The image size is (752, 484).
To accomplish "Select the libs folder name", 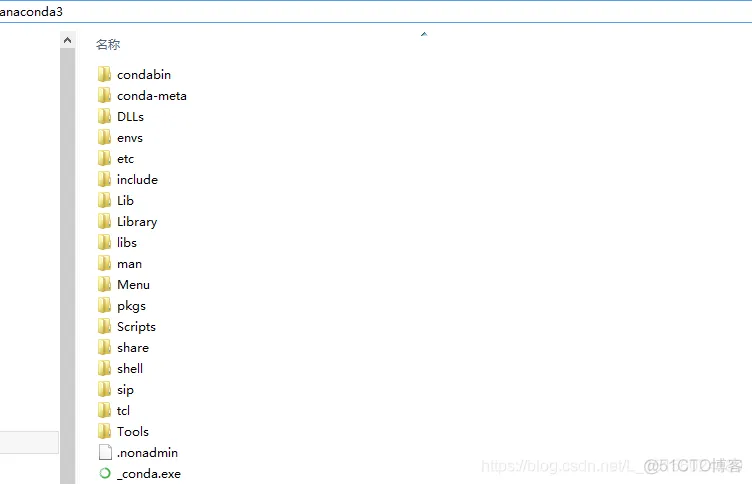I will 127,243.
